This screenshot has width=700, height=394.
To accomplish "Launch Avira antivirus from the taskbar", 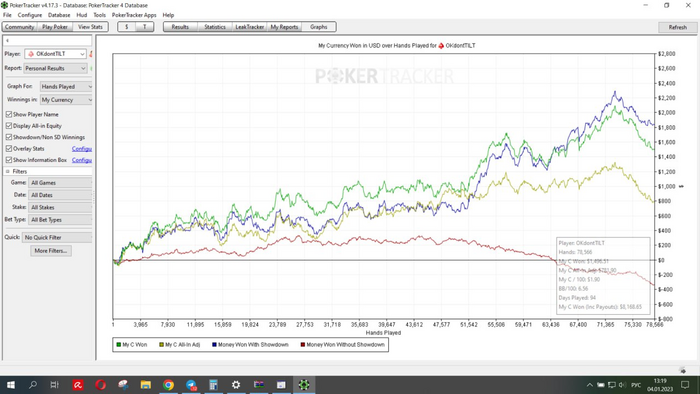I will 78,385.
